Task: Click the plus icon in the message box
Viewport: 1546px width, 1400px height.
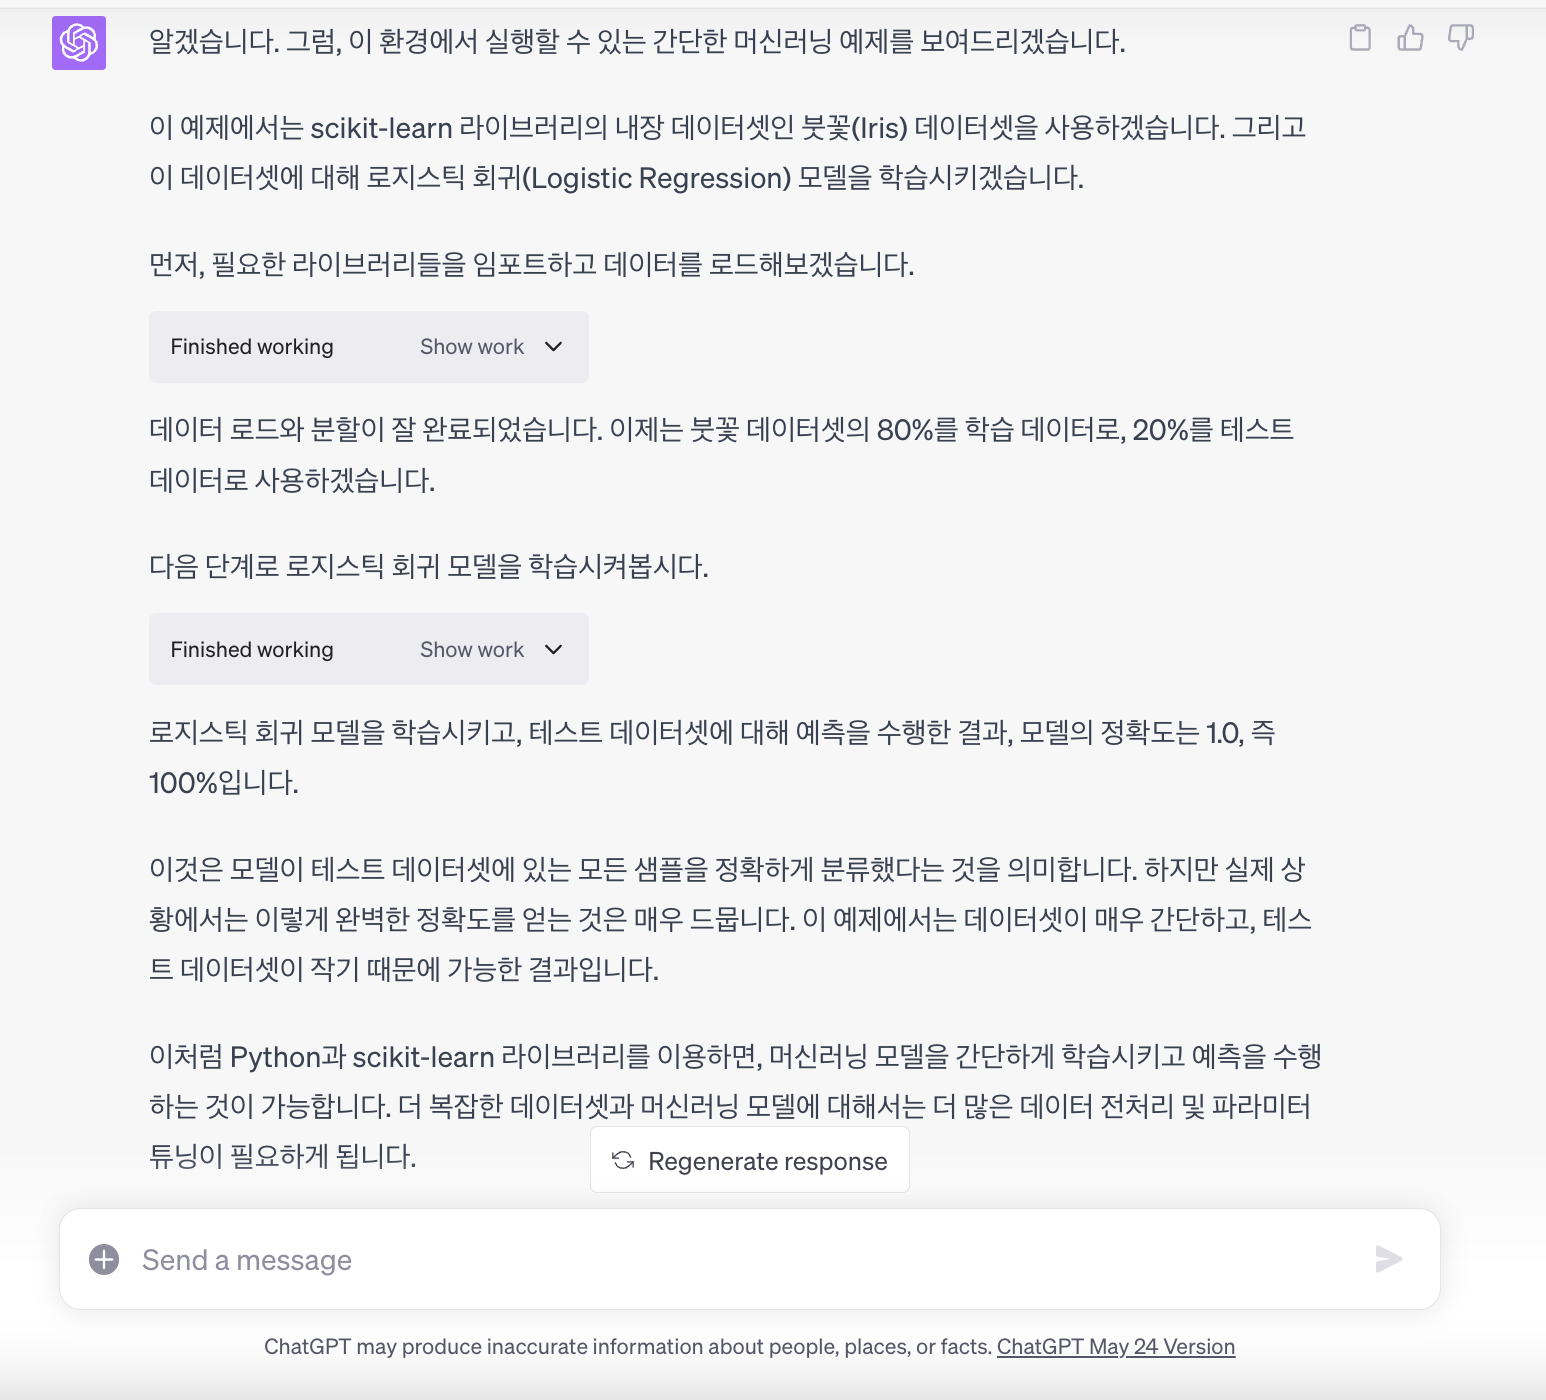Action: [x=104, y=1259]
